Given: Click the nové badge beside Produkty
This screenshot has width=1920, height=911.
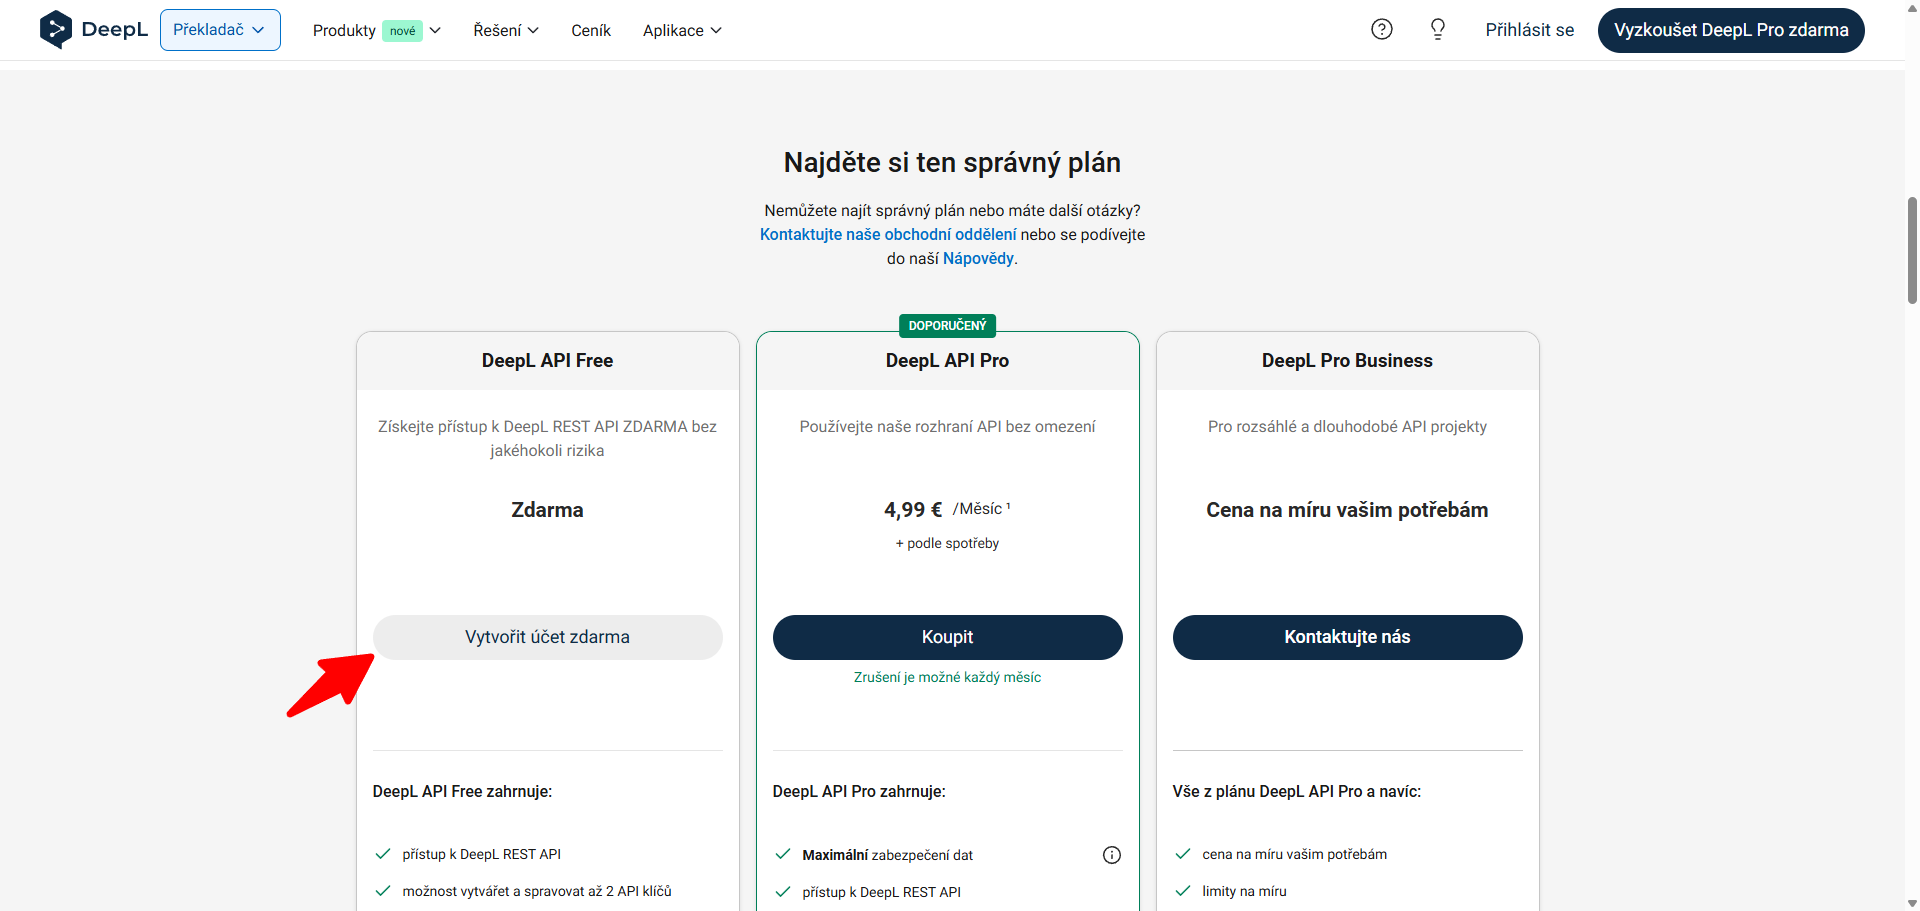Looking at the screenshot, I should [403, 31].
